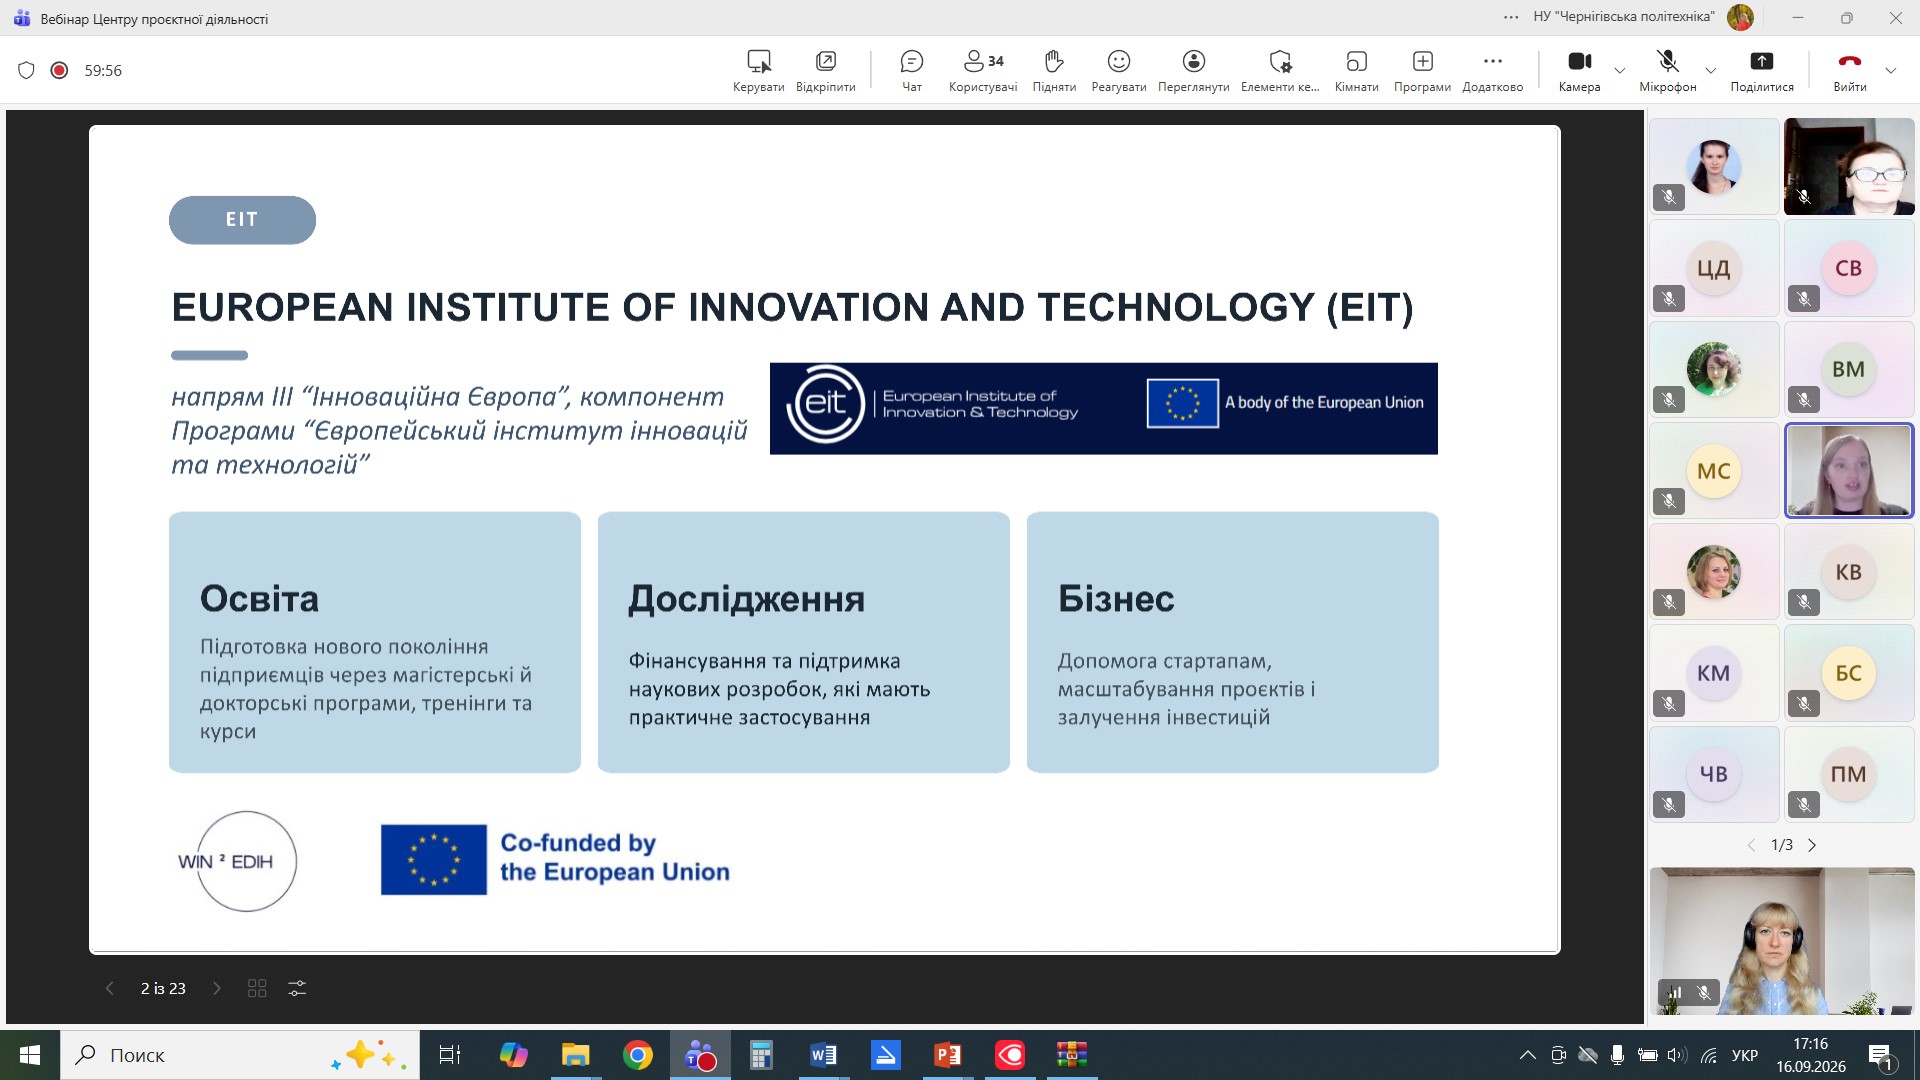
Task: Open Google Chrome from taskbar
Action: coord(637,1055)
